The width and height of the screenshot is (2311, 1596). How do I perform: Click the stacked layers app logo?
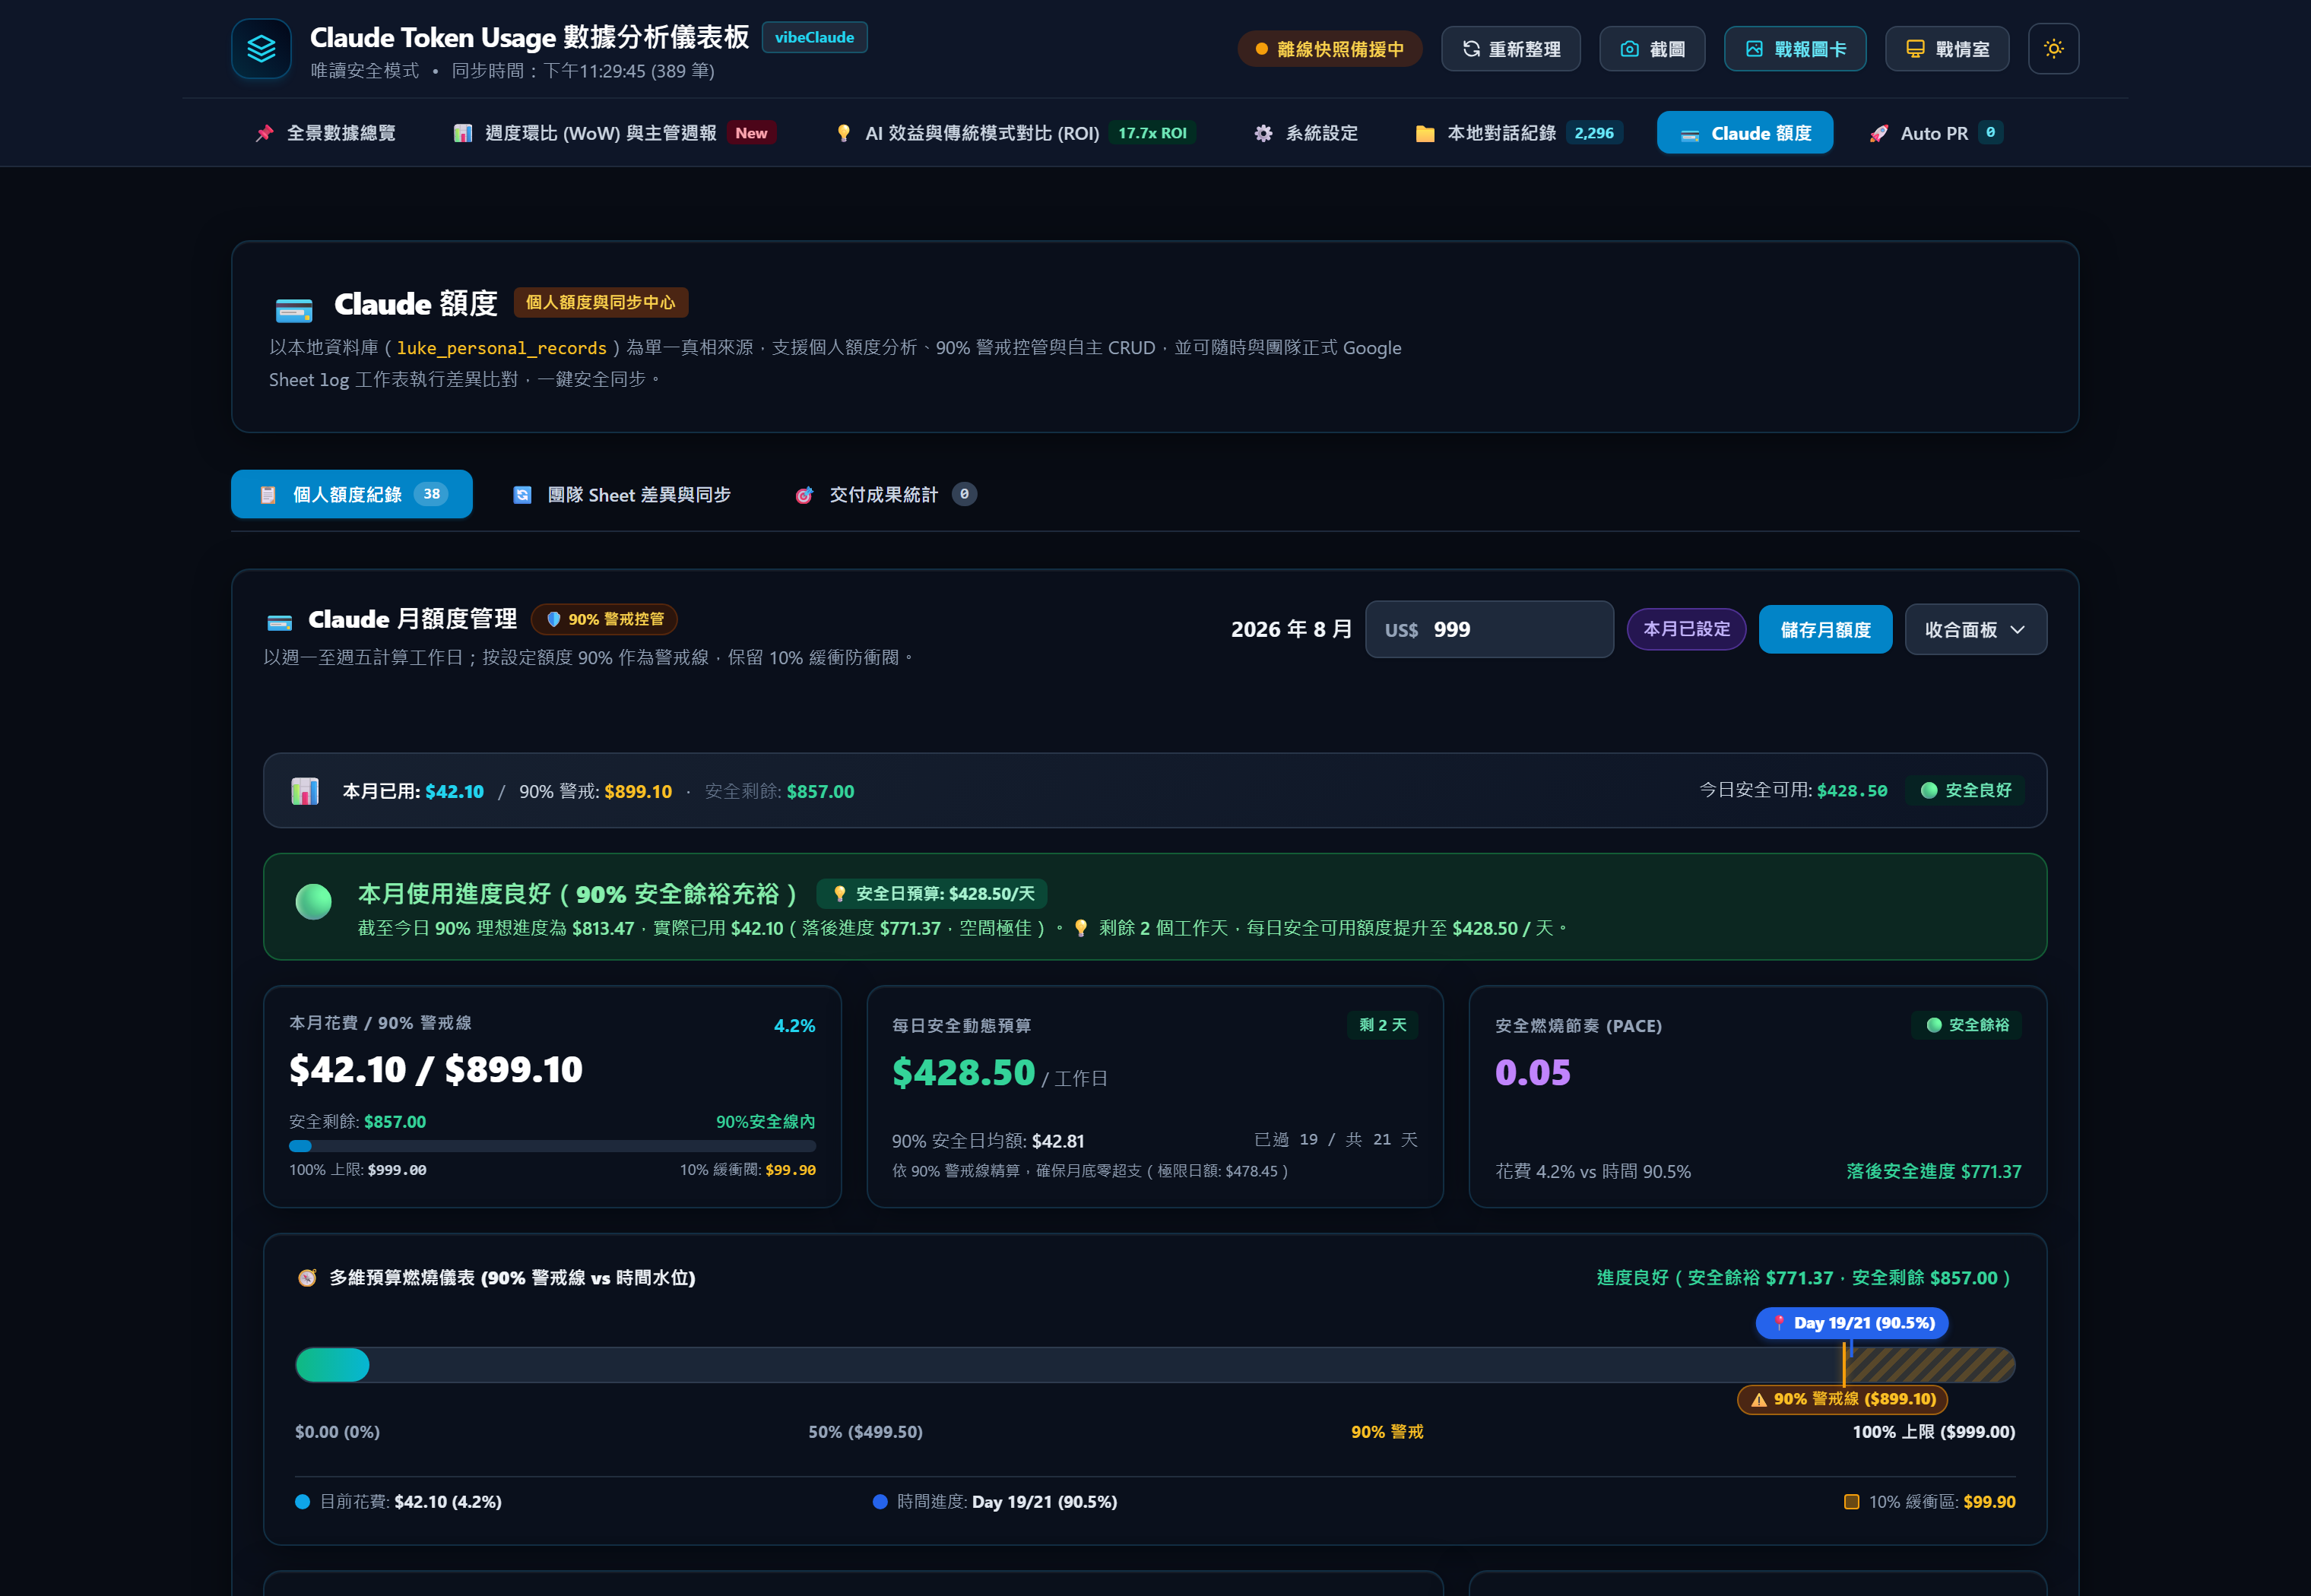[261, 48]
